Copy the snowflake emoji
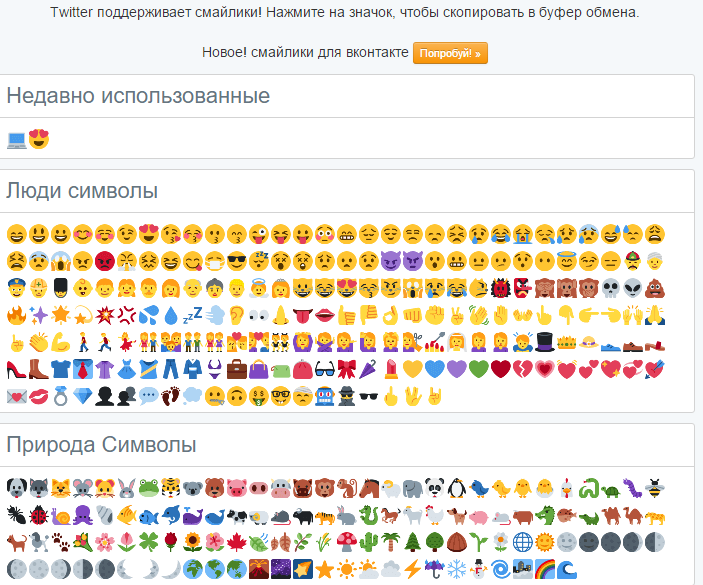 [456, 570]
